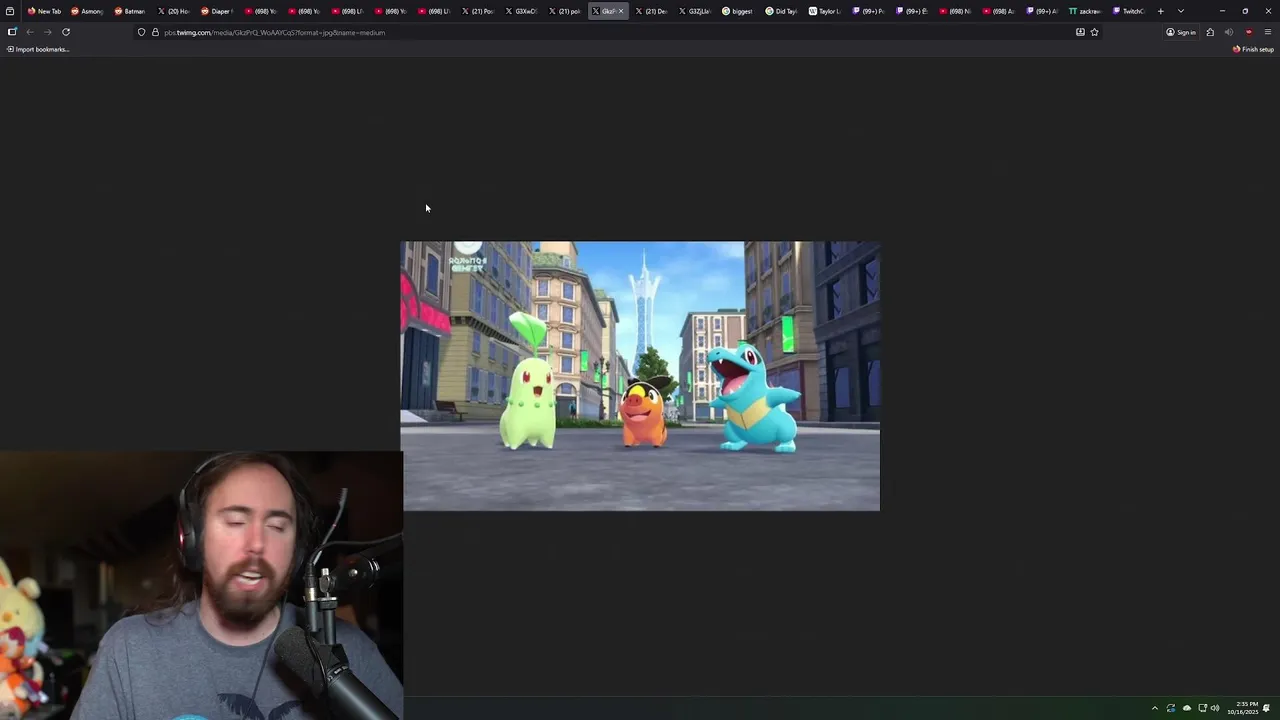
Task: Reload the current page
Action: (66, 32)
